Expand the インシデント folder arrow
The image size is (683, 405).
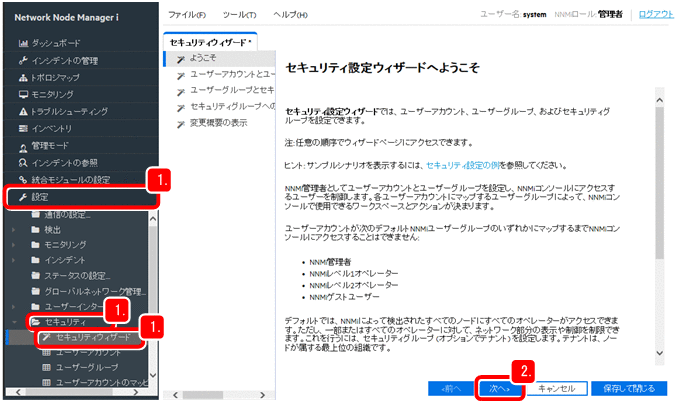(14, 260)
